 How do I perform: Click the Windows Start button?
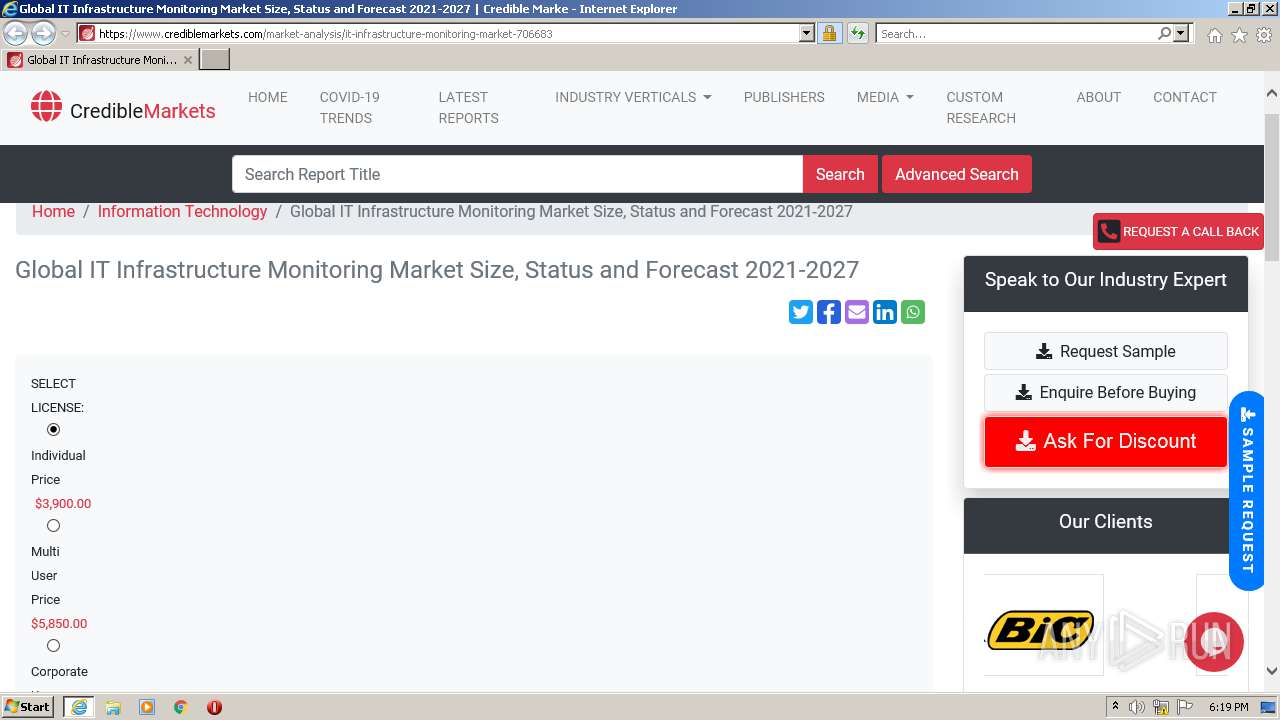pyautogui.click(x=28, y=706)
